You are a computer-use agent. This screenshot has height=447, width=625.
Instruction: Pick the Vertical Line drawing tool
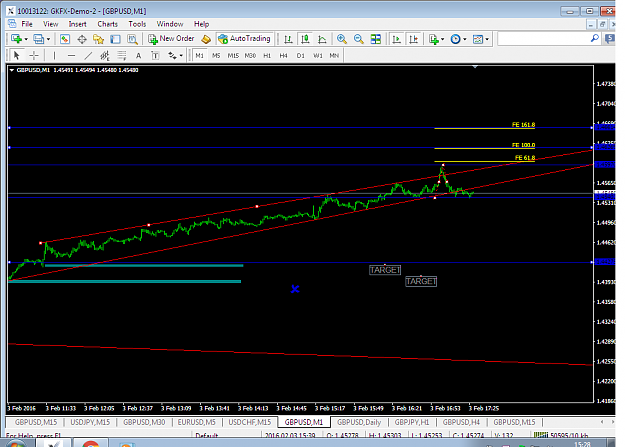54,55
